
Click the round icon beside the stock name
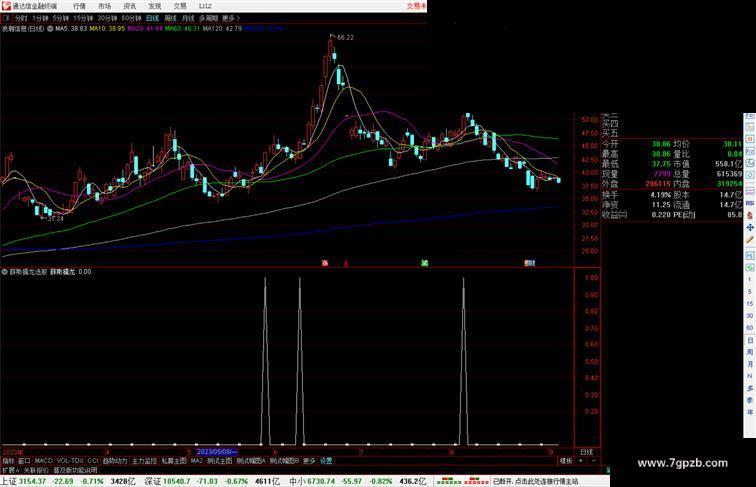(50, 29)
